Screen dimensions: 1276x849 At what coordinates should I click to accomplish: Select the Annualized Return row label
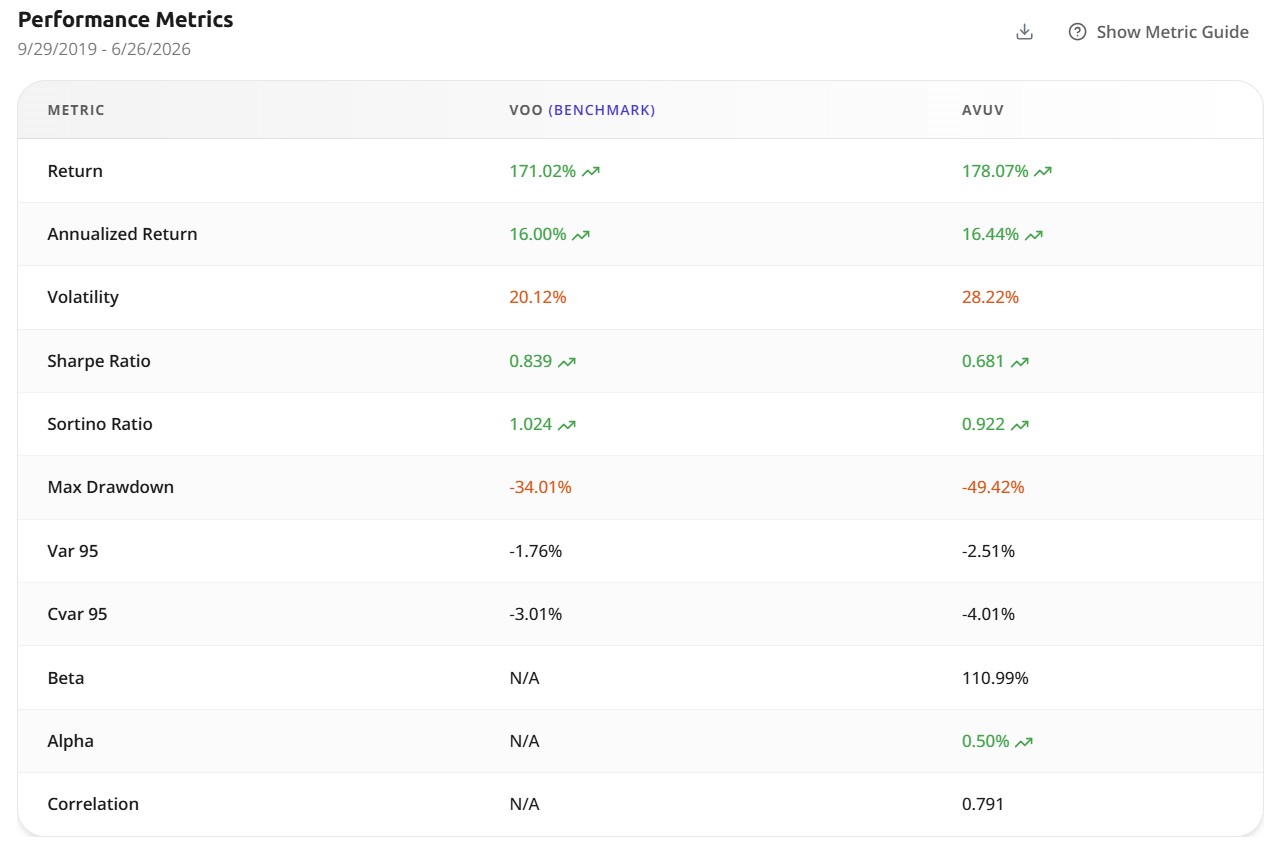(x=122, y=234)
